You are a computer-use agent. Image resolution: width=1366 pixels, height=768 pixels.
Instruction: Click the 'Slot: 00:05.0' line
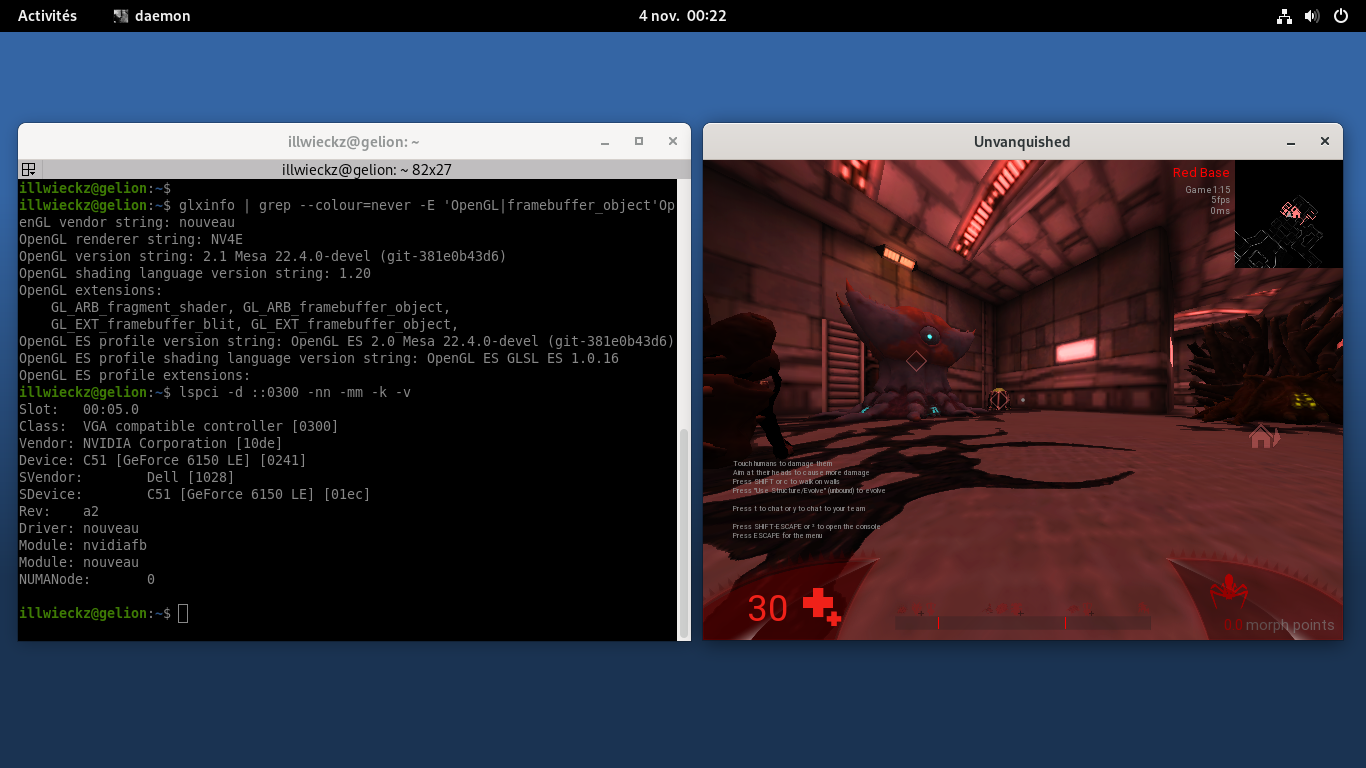point(79,409)
